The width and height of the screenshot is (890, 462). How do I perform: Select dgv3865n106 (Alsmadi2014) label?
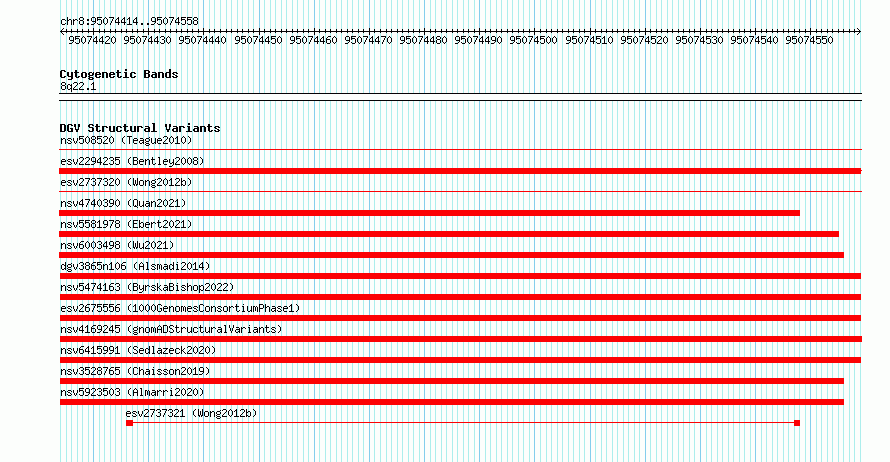pyautogui.click(x=135, y=266)
